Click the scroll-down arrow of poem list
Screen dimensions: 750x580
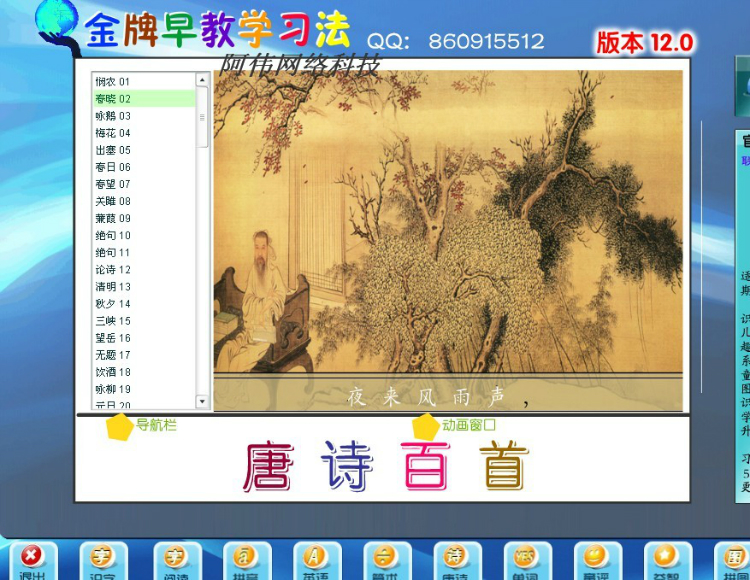click(x=202, y=401)
